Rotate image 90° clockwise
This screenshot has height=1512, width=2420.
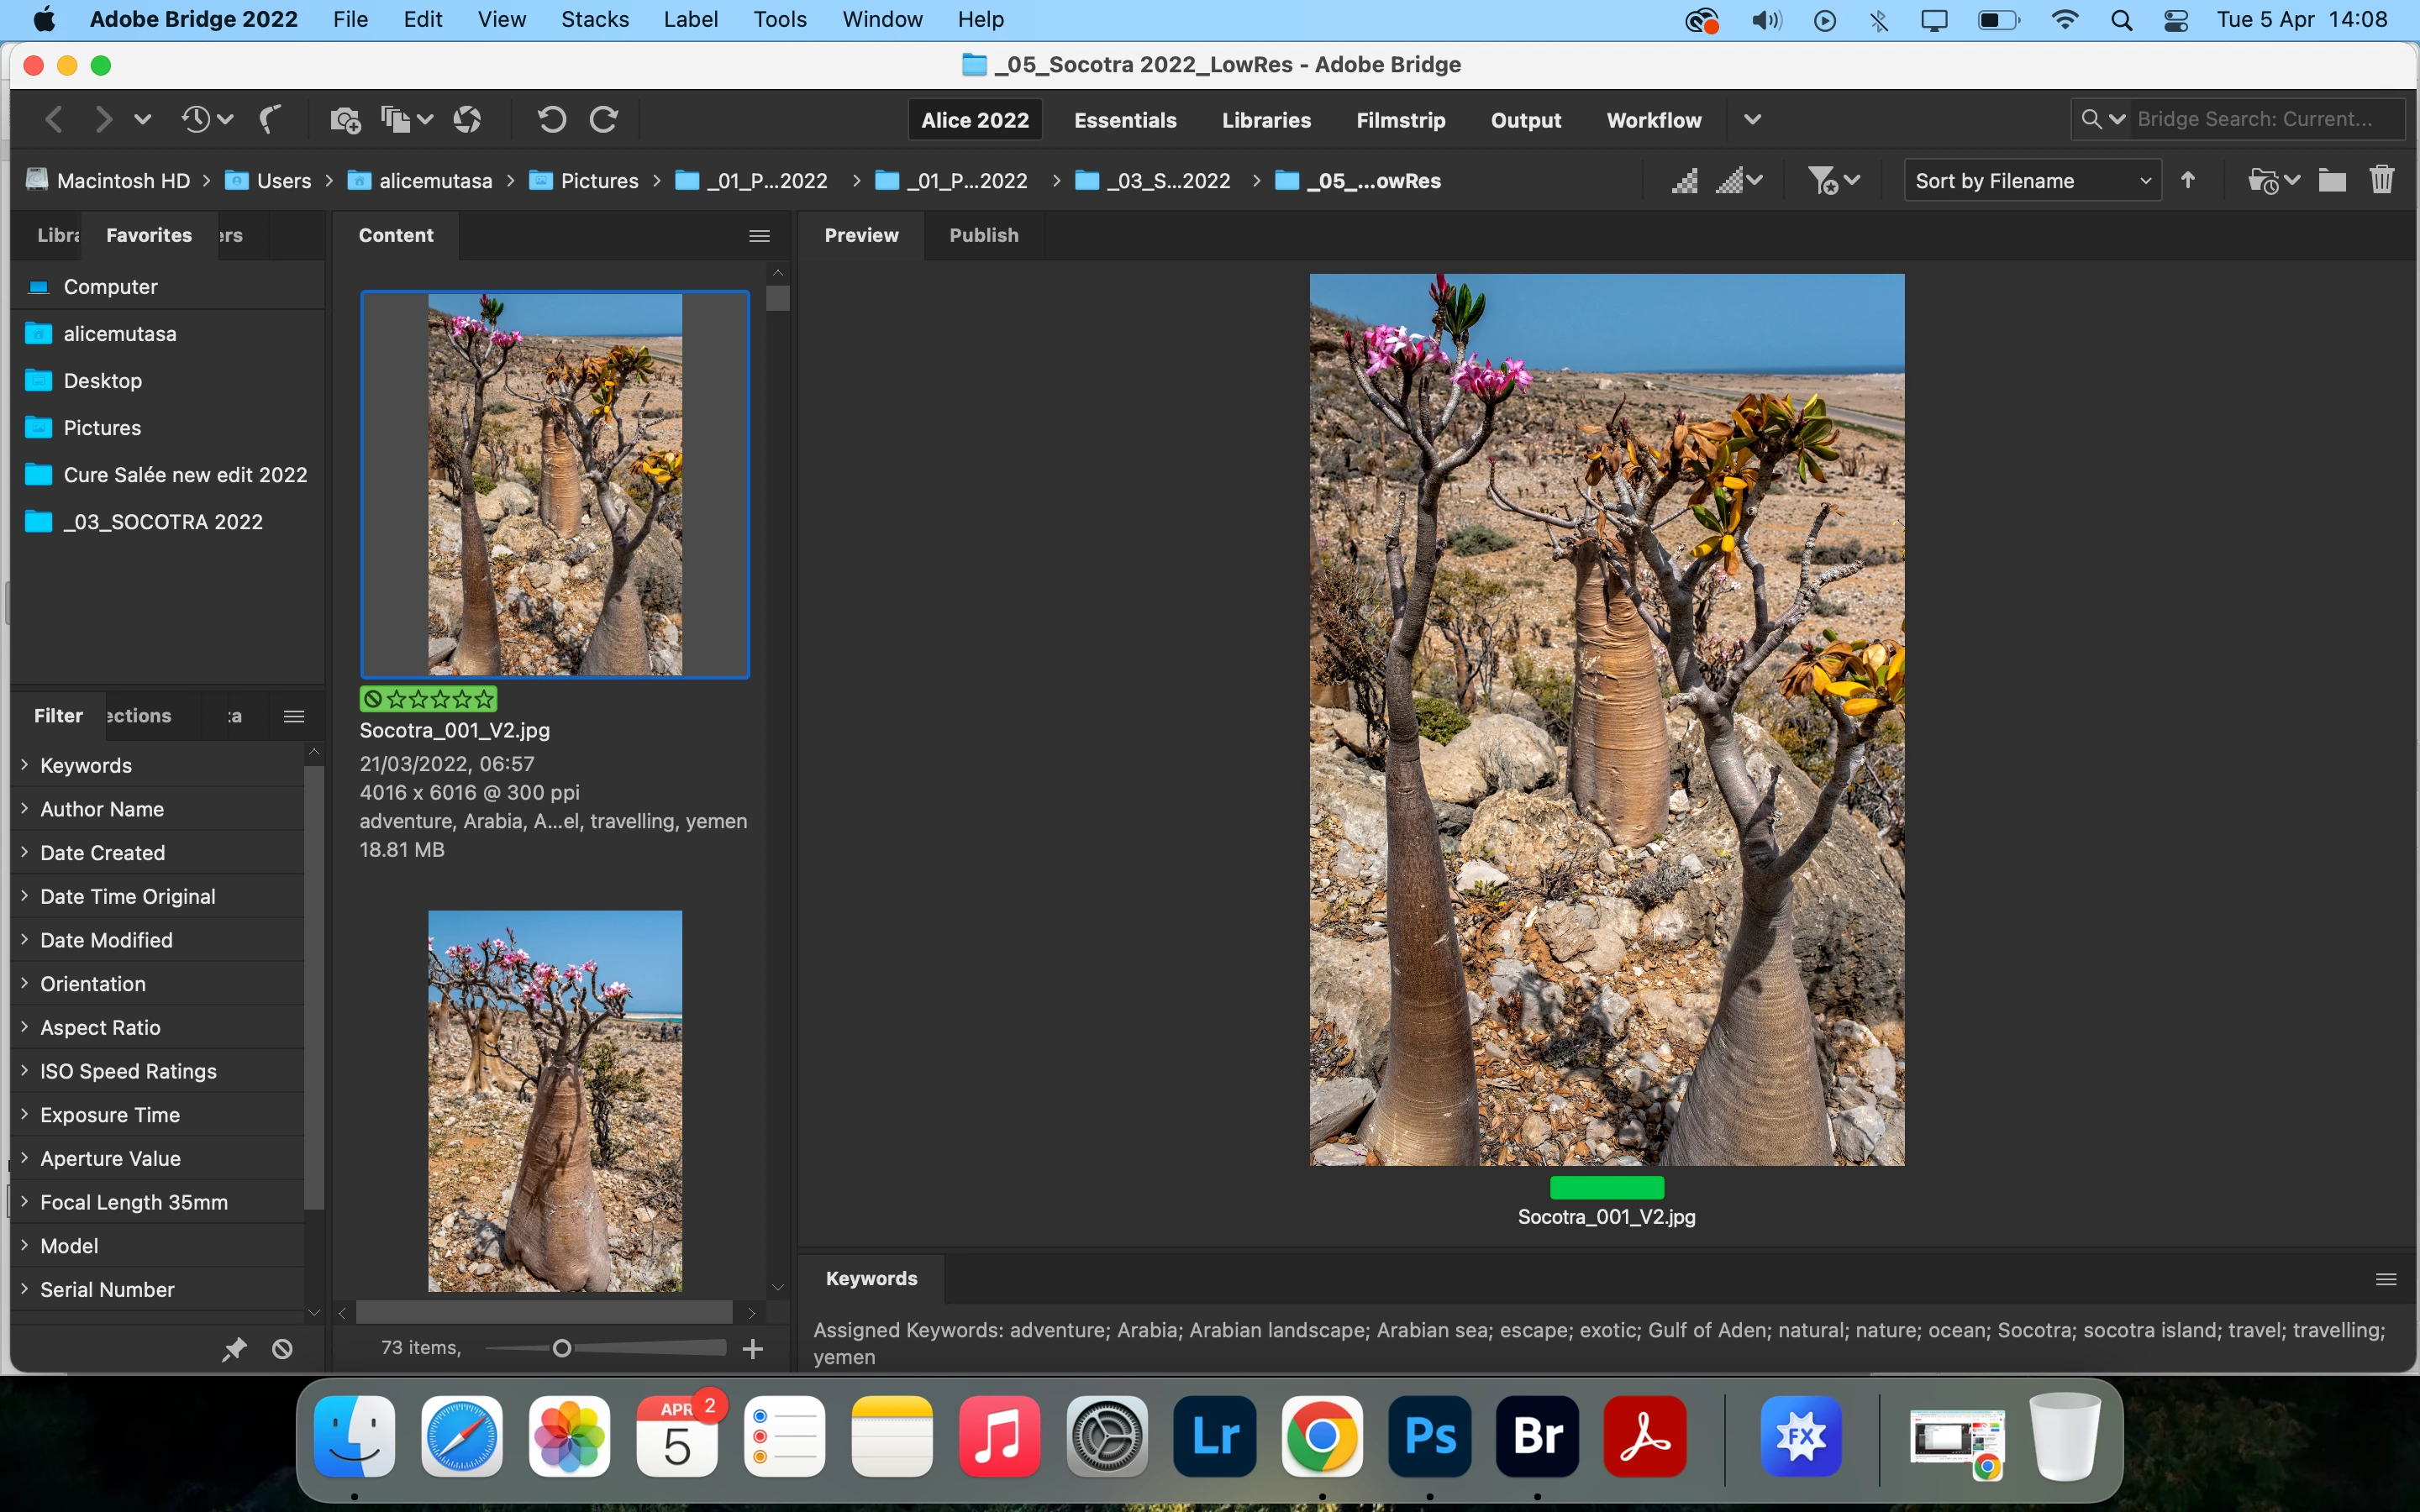click(x=604, y=120)
